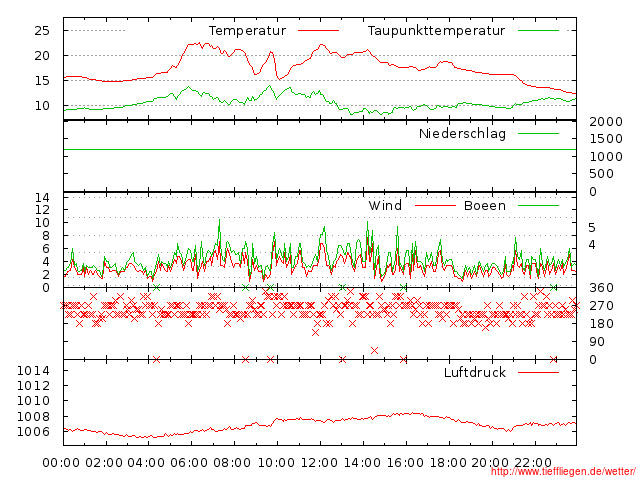
Task: Click the 25 temperature axis value
Action: pos(42,31)
